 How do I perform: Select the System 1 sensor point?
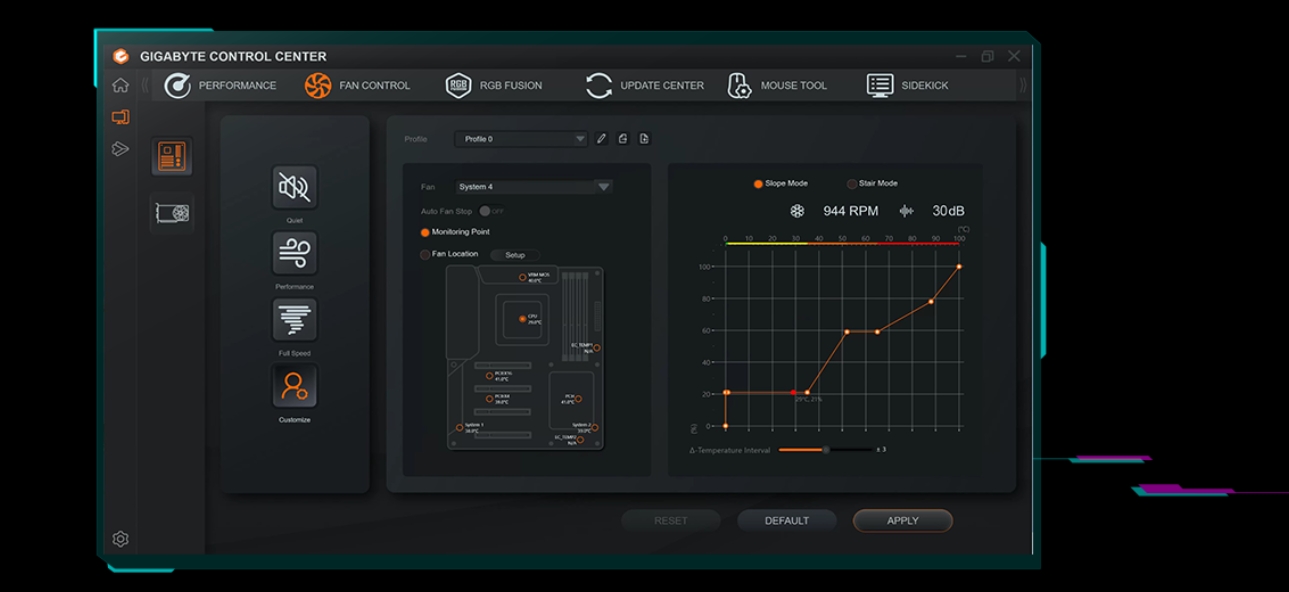[x=460, y=427]
